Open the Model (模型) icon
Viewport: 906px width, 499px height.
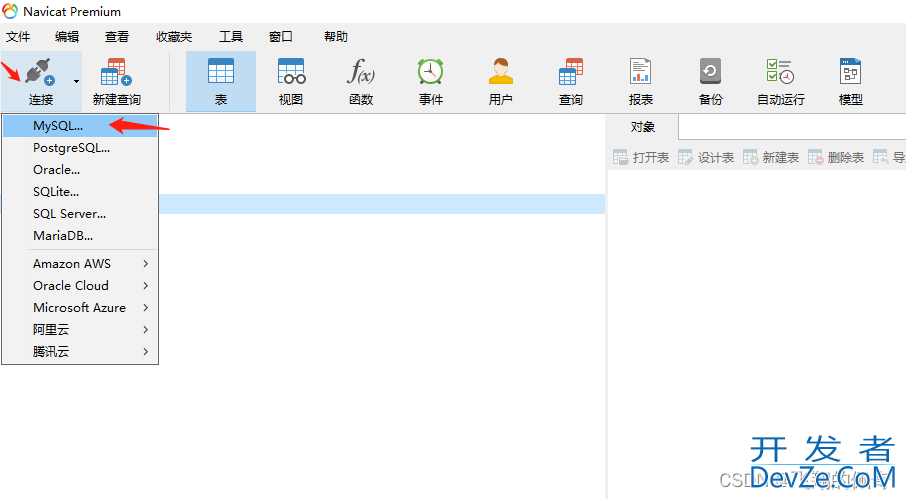click(851, 72)
